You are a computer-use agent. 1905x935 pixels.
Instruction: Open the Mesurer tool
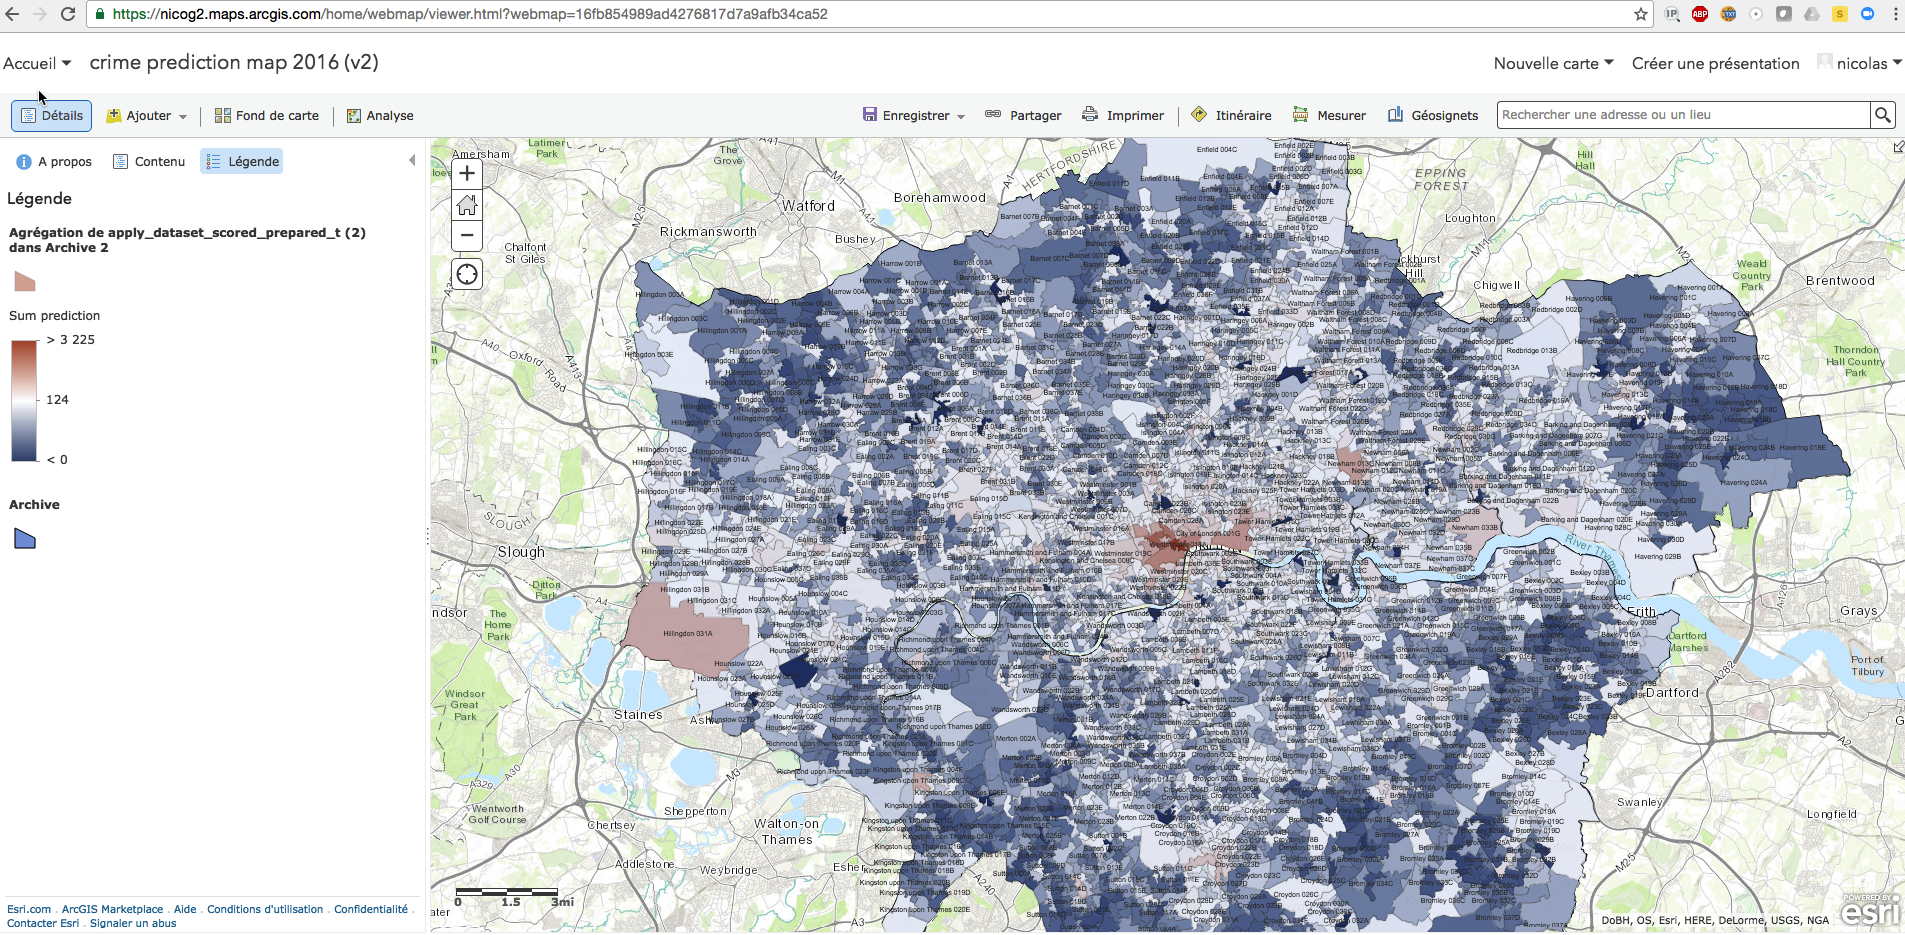click(x=1330, y=115)
